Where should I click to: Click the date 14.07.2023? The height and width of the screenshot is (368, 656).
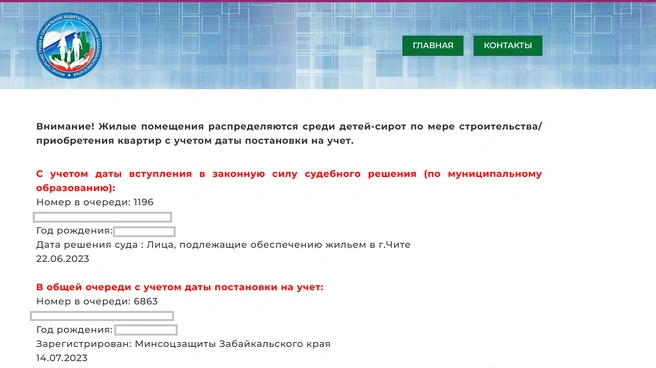tap(62, 358)
